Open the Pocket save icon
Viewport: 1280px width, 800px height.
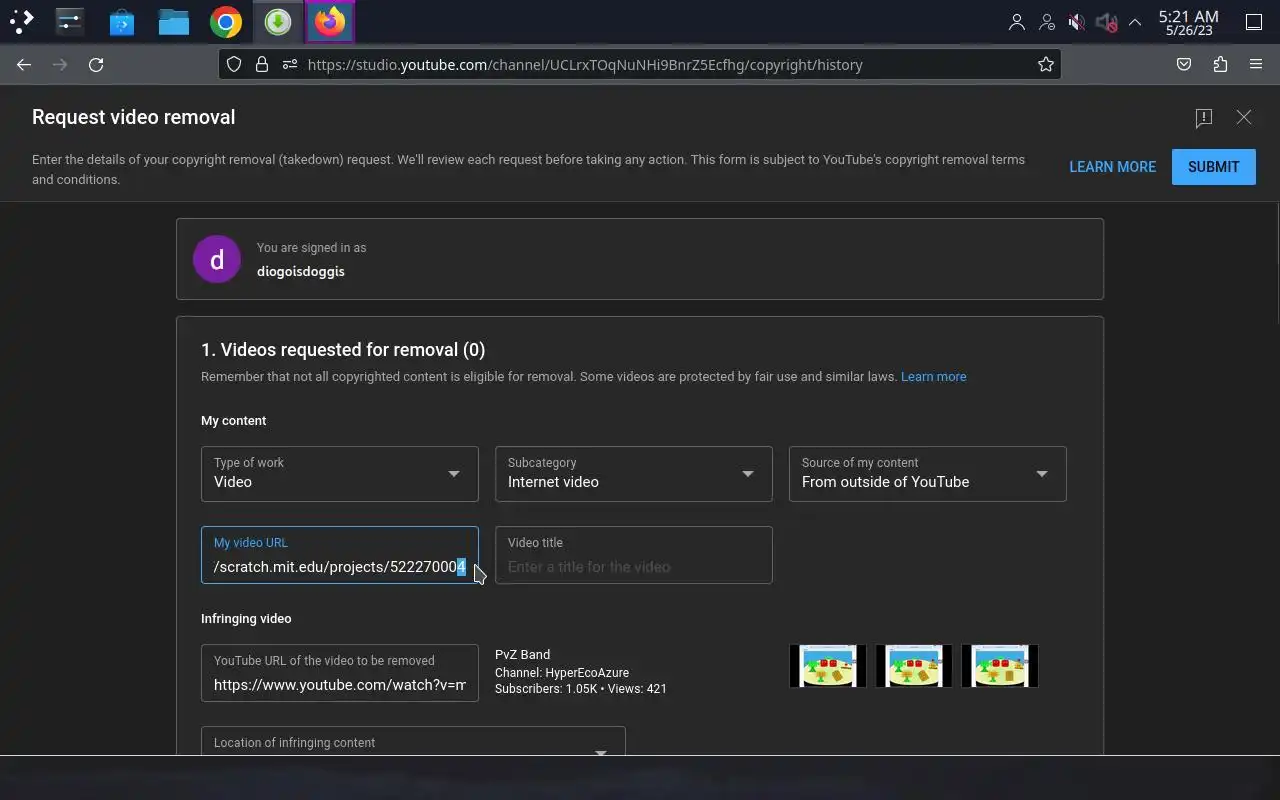[1184, 64]
